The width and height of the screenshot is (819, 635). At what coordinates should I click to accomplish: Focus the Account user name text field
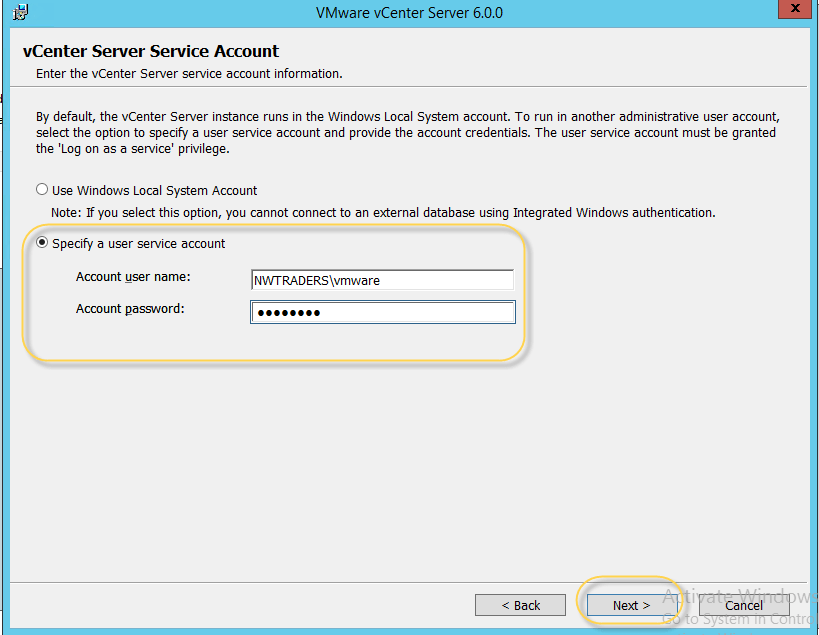pyautogui.click(x=382, y=281)
